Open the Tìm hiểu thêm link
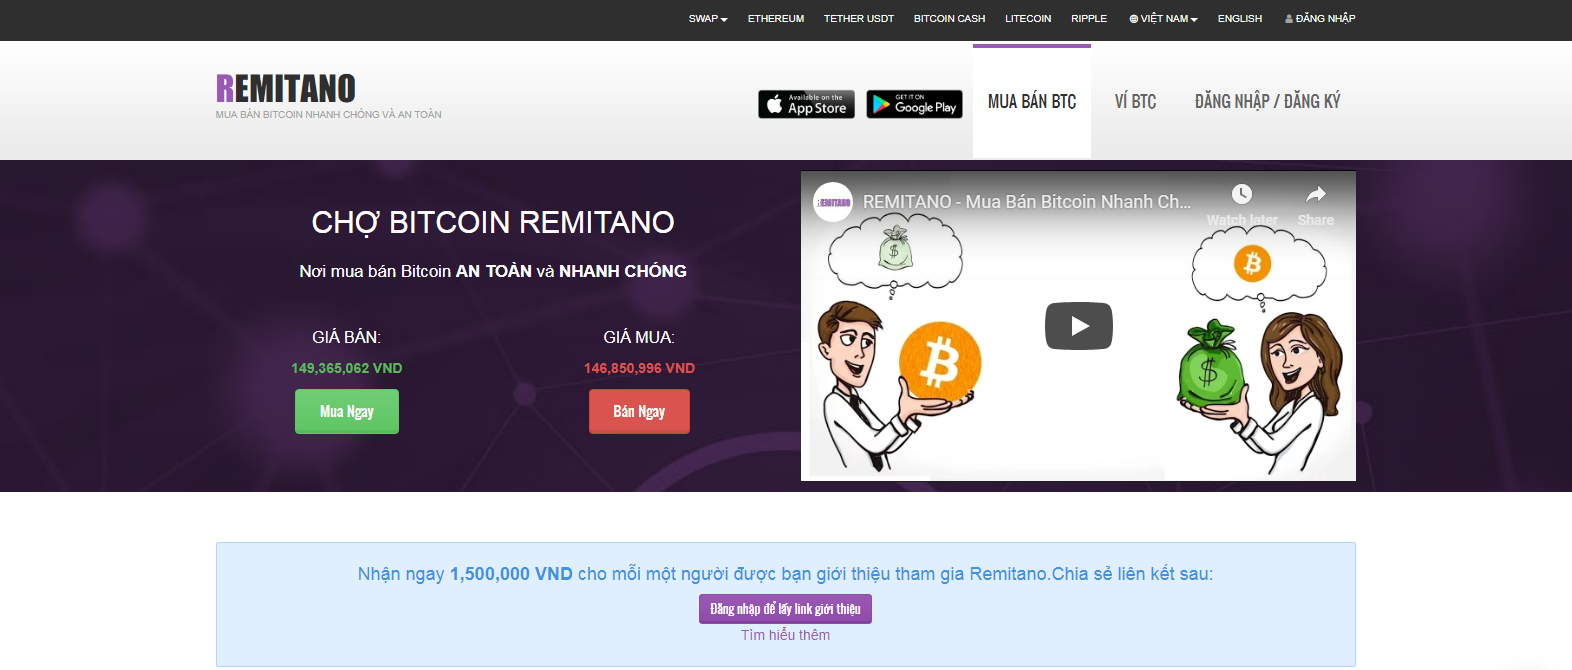 click(785, 635)
